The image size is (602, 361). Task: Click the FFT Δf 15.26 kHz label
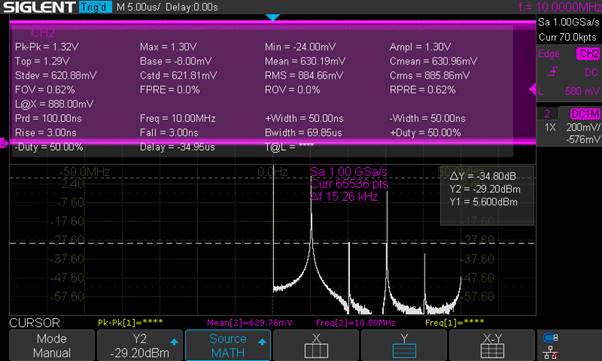[344, 197]
